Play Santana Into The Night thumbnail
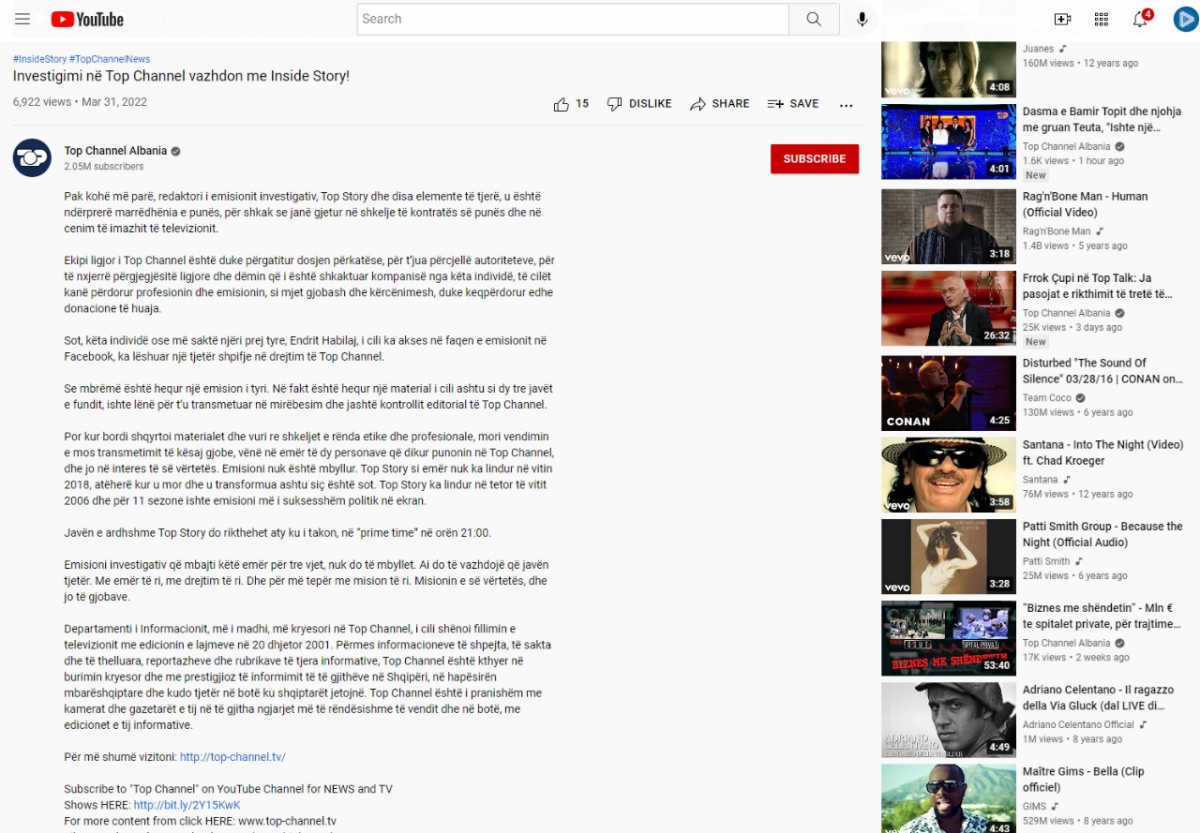This screenshot has width=1200, height=833. [x=948, y=475]
